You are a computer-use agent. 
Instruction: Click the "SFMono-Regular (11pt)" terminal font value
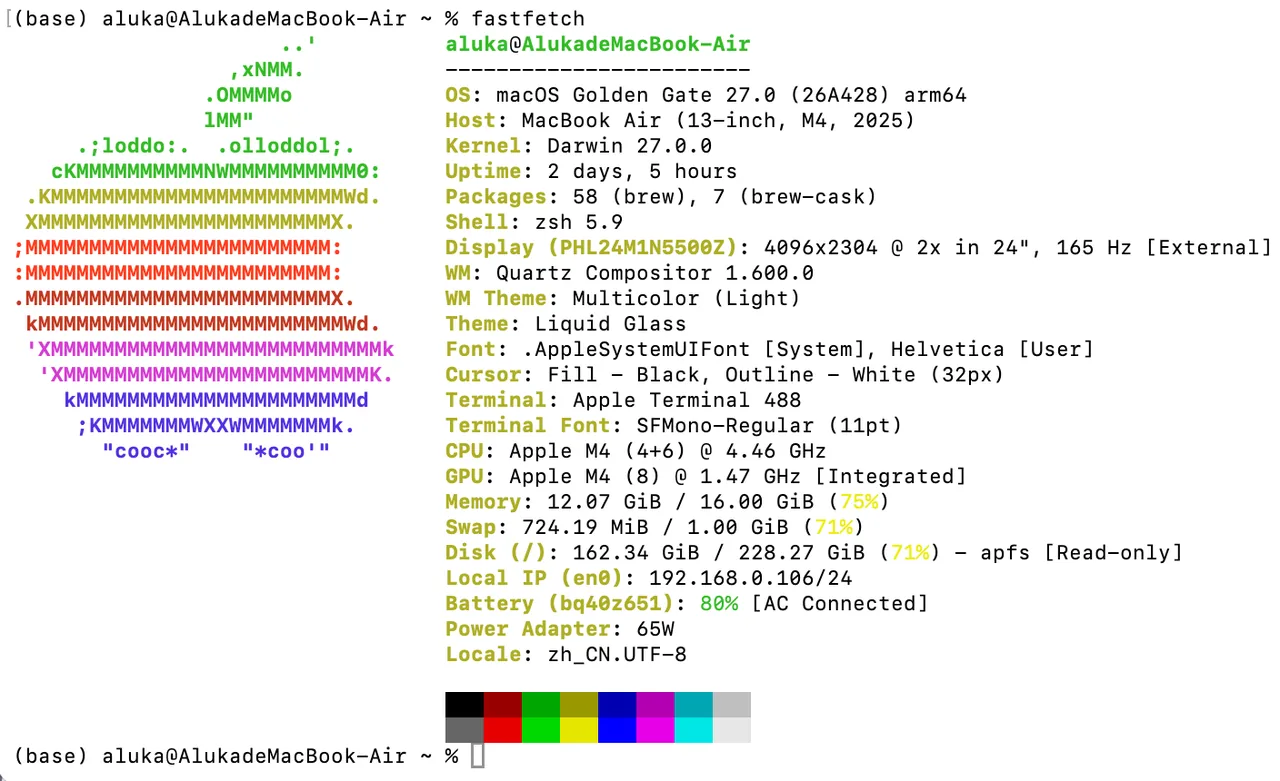pos(769,426)
